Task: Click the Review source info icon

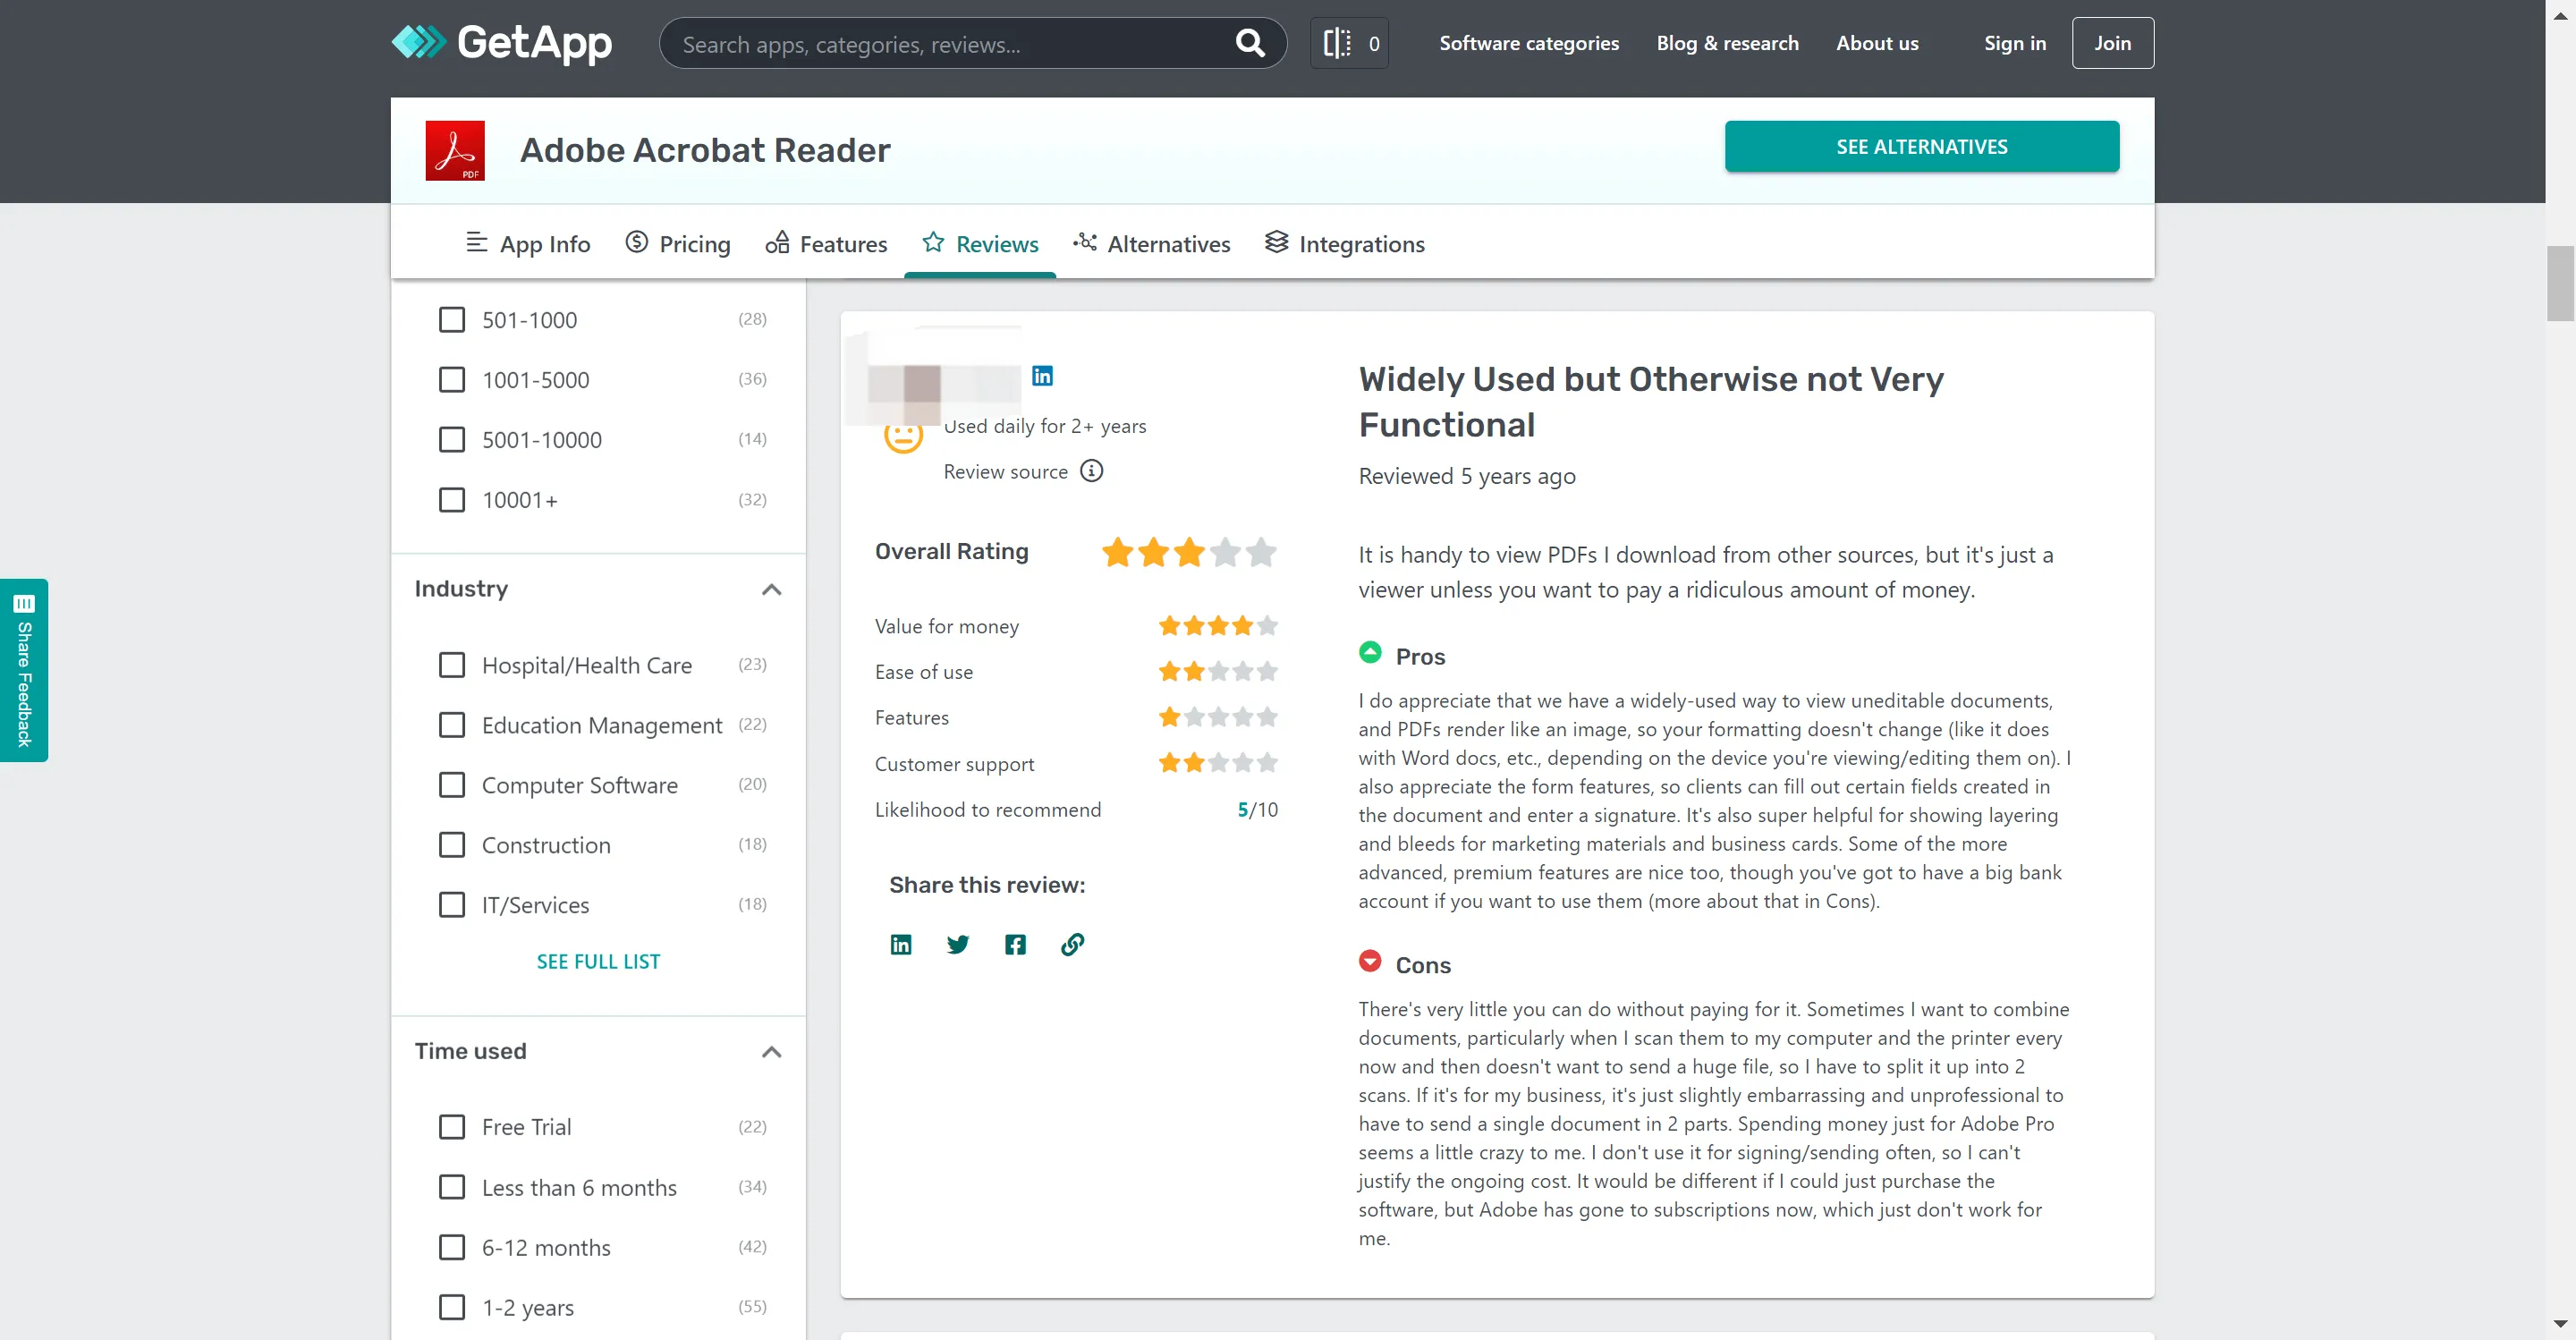Action: tap(1090, 472)
